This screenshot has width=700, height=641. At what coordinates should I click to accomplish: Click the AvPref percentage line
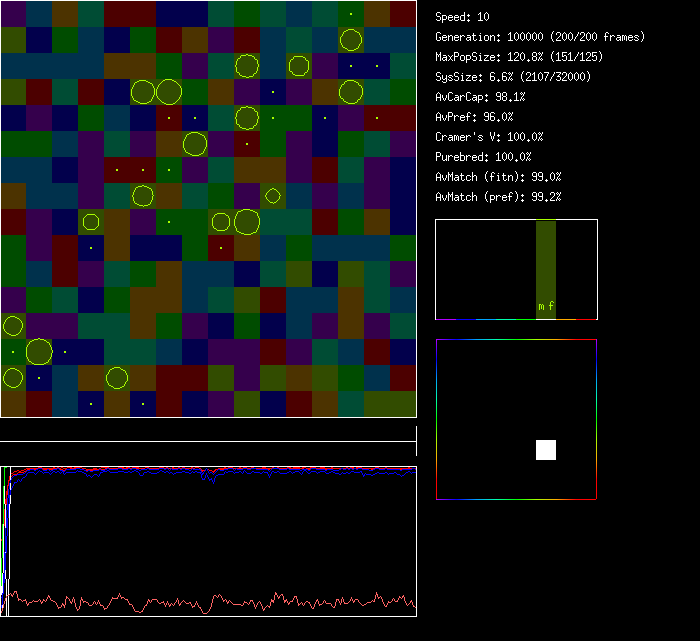[475, 117]
